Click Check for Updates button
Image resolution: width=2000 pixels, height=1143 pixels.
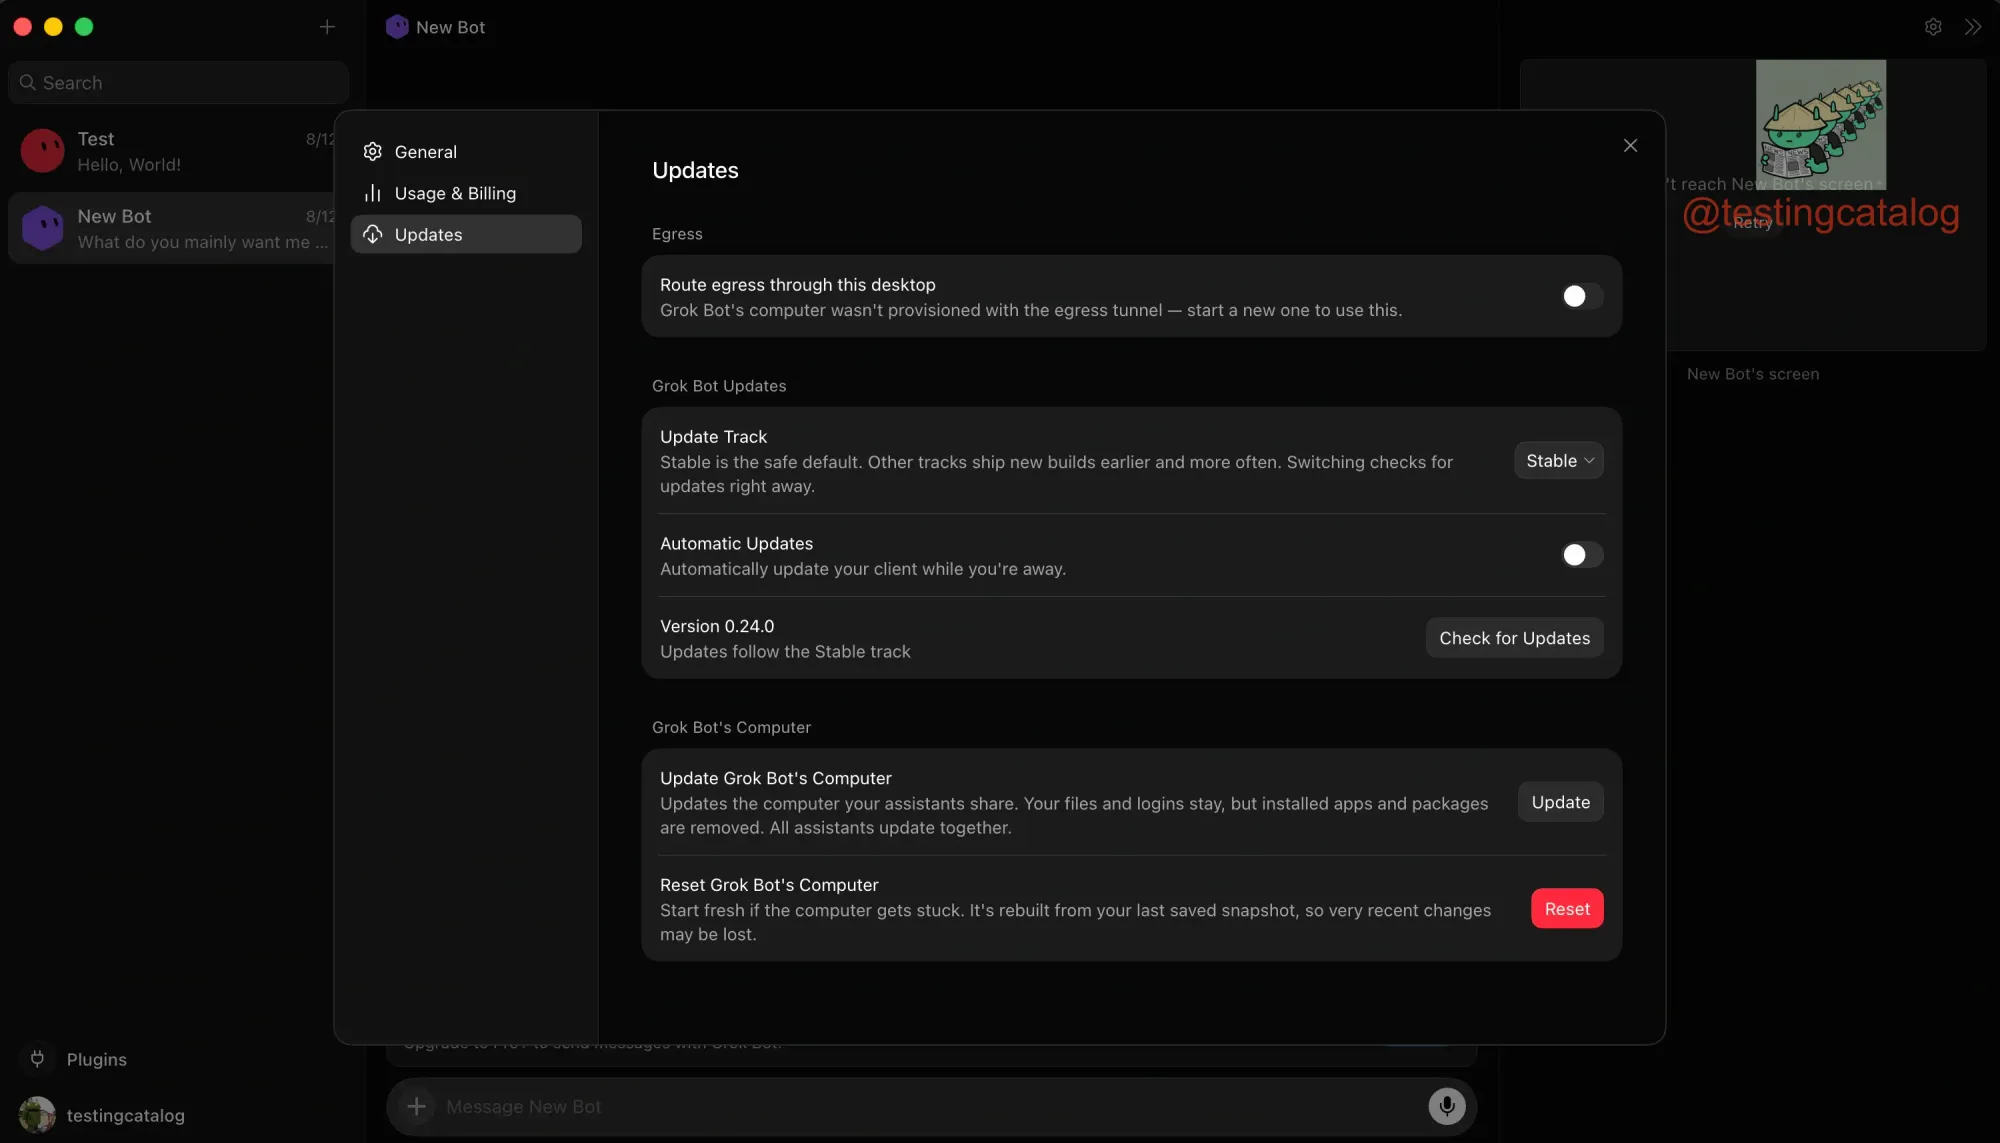(x=1514, y=638)
